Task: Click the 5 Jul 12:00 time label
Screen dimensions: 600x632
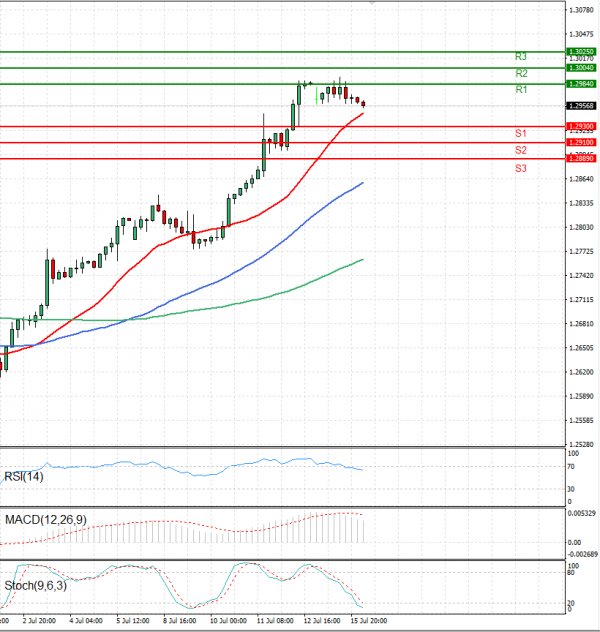Action: [x=133, y=621]
